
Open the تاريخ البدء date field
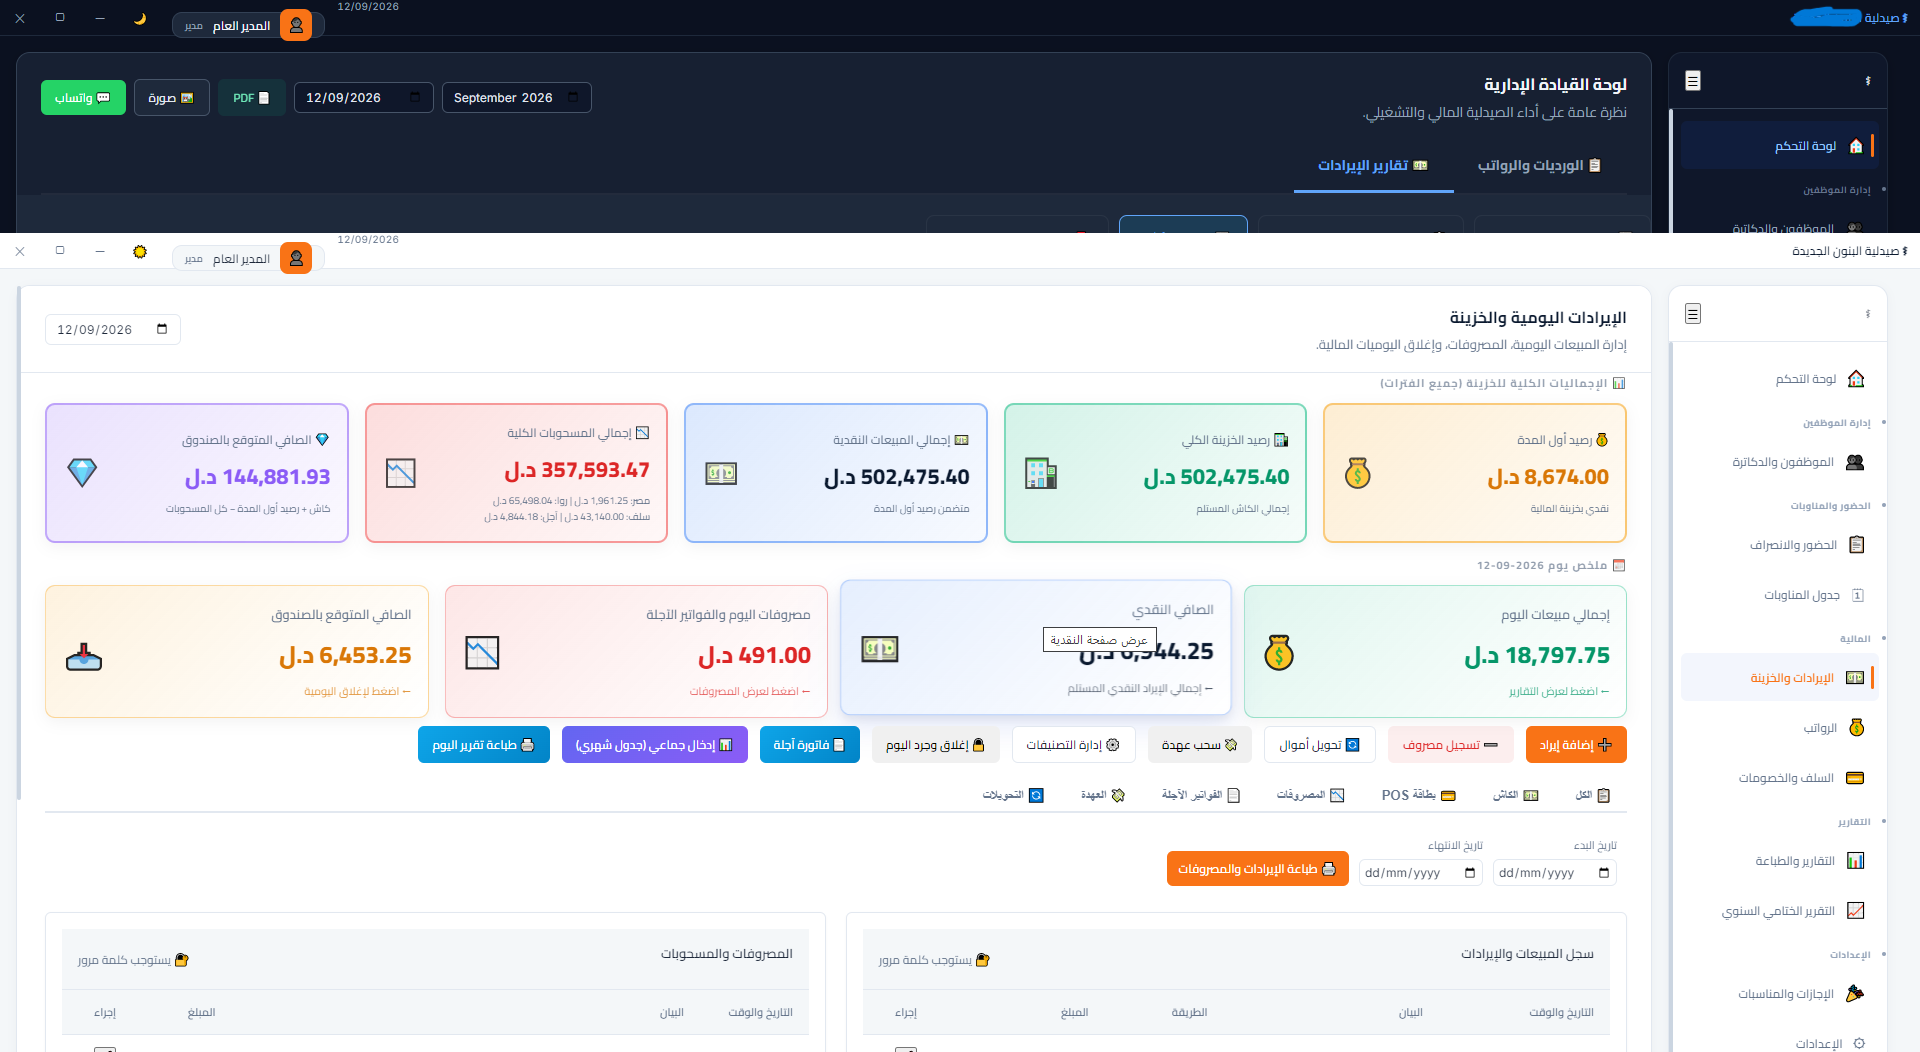tap(1554, 873)
